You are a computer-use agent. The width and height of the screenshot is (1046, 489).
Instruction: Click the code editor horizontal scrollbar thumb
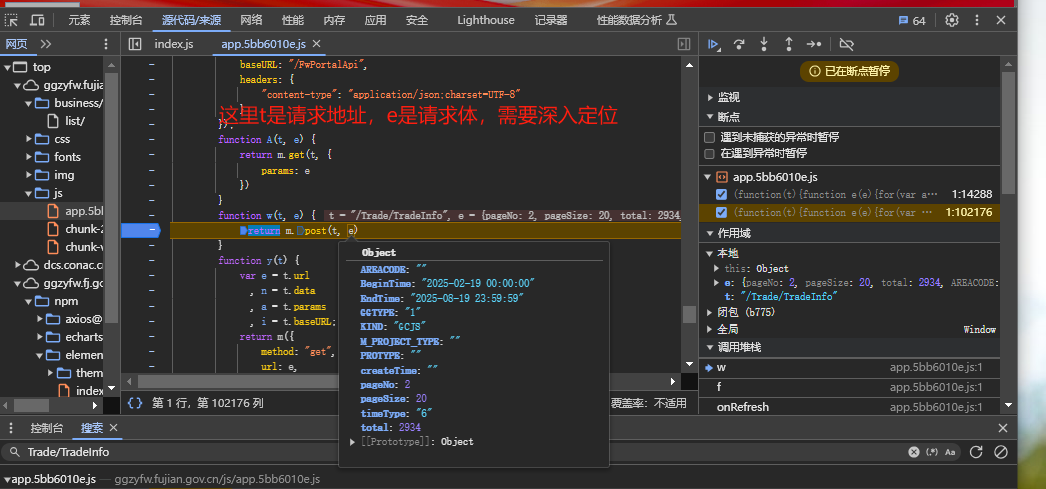tap(237, 382)
